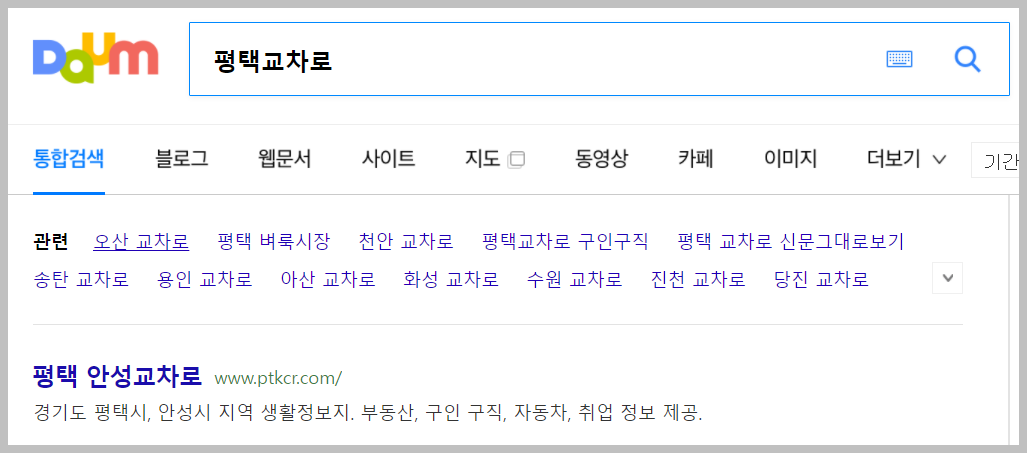Open related search 송탄 교차로

[81, 280]
